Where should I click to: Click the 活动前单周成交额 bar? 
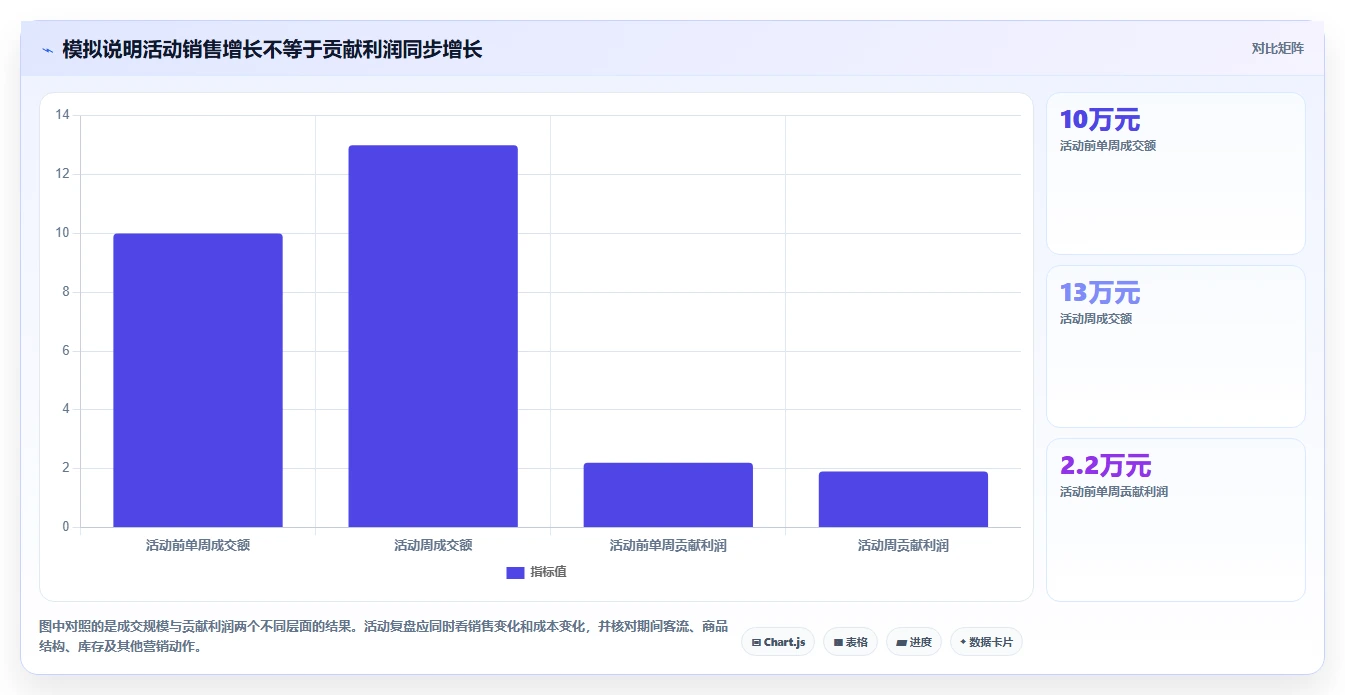point(198,380)
